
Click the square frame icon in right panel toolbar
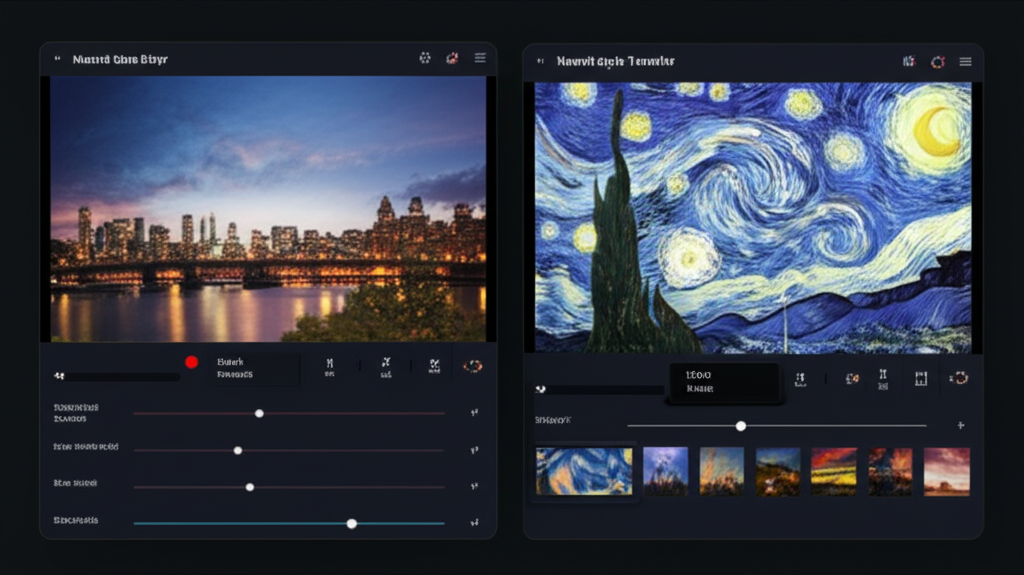tap(921, 379)
